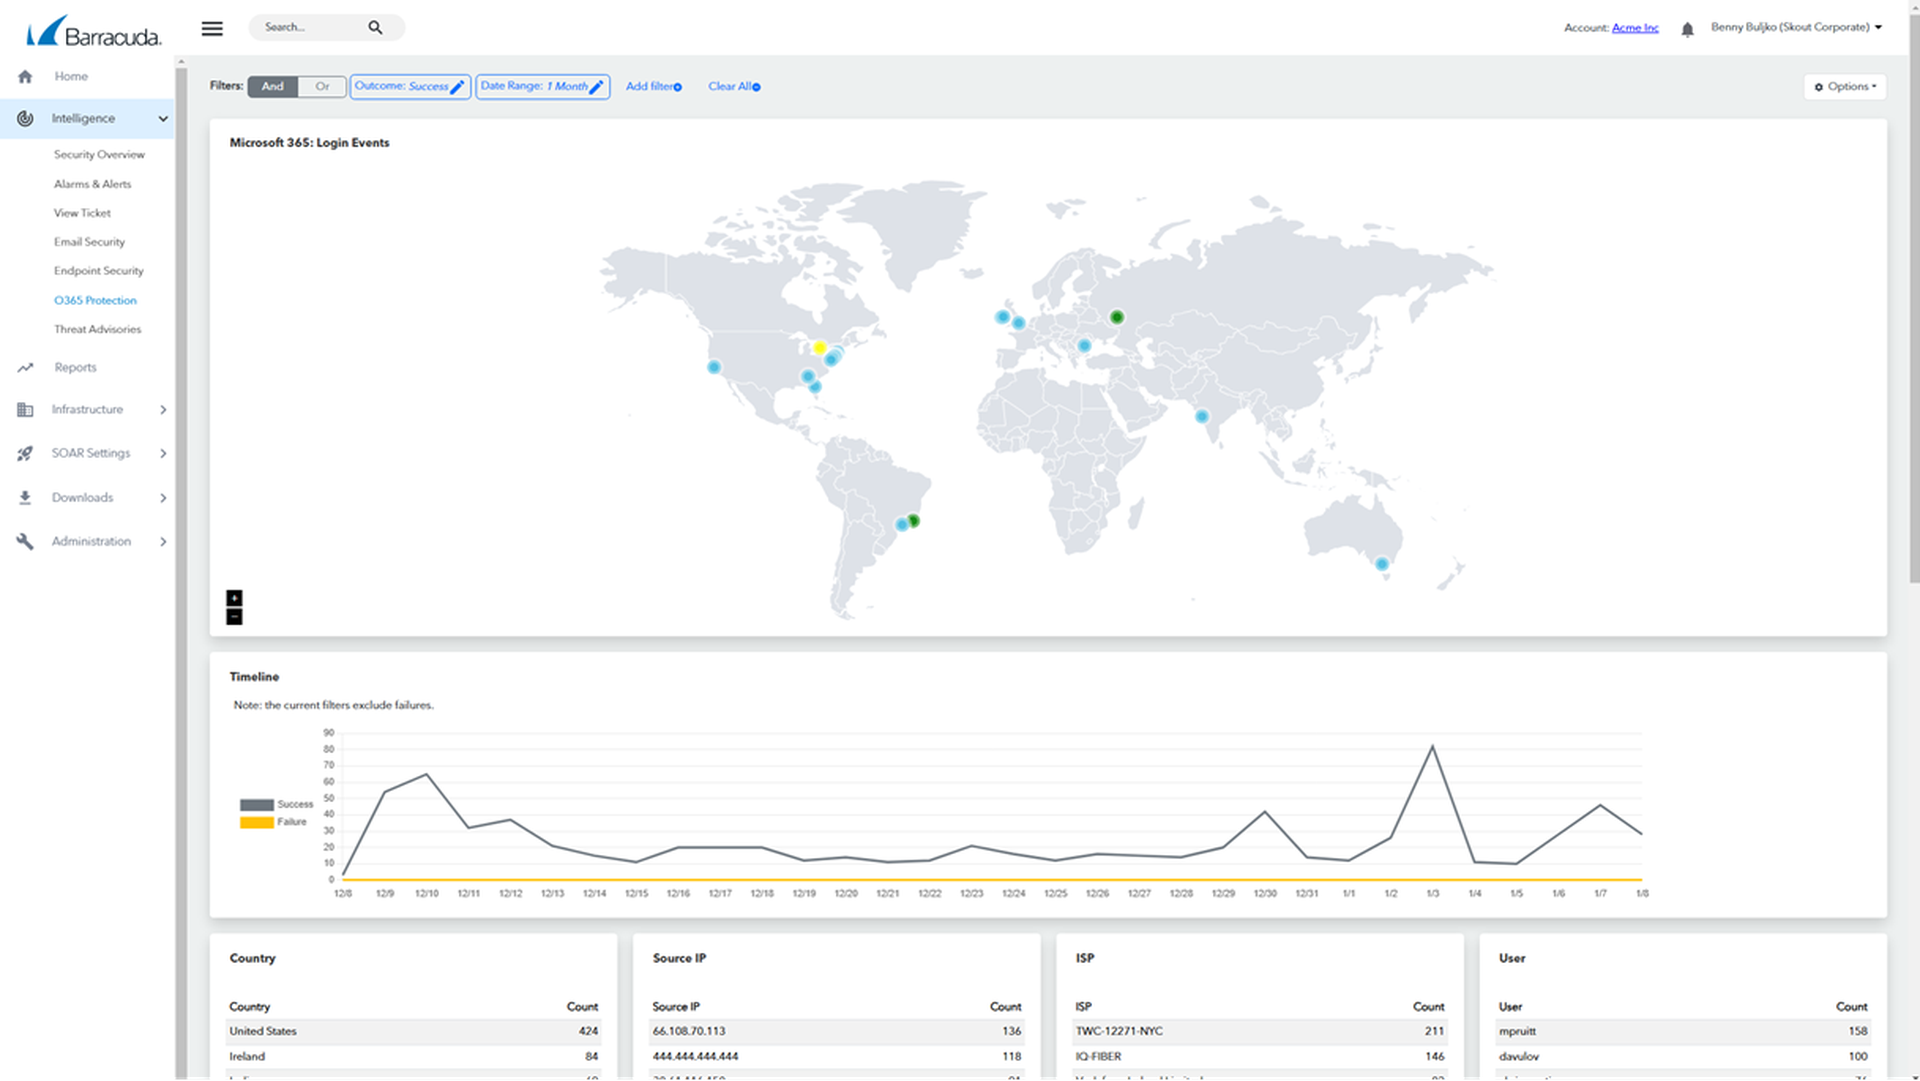Click the Downloads arrow icon
Viewport: 1920px width, 1081px height.
(x=25, y=498)
